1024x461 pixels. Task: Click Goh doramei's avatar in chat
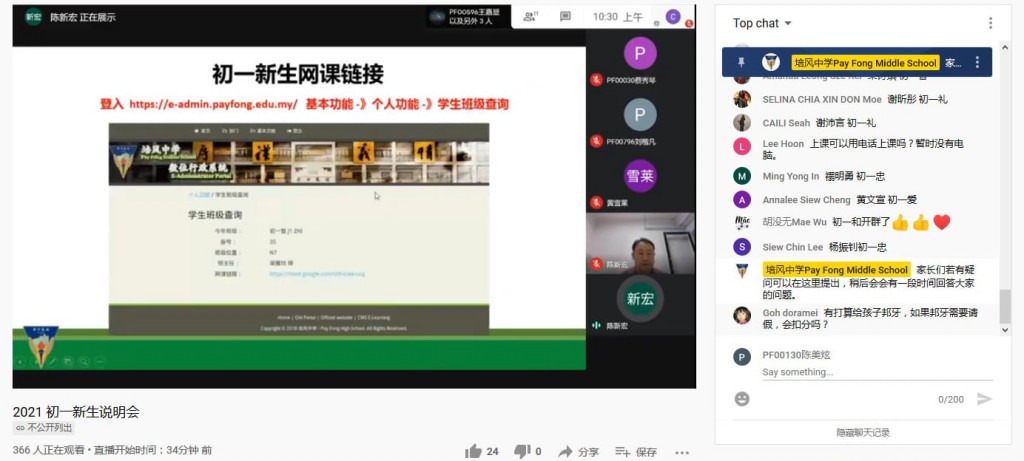742,315
